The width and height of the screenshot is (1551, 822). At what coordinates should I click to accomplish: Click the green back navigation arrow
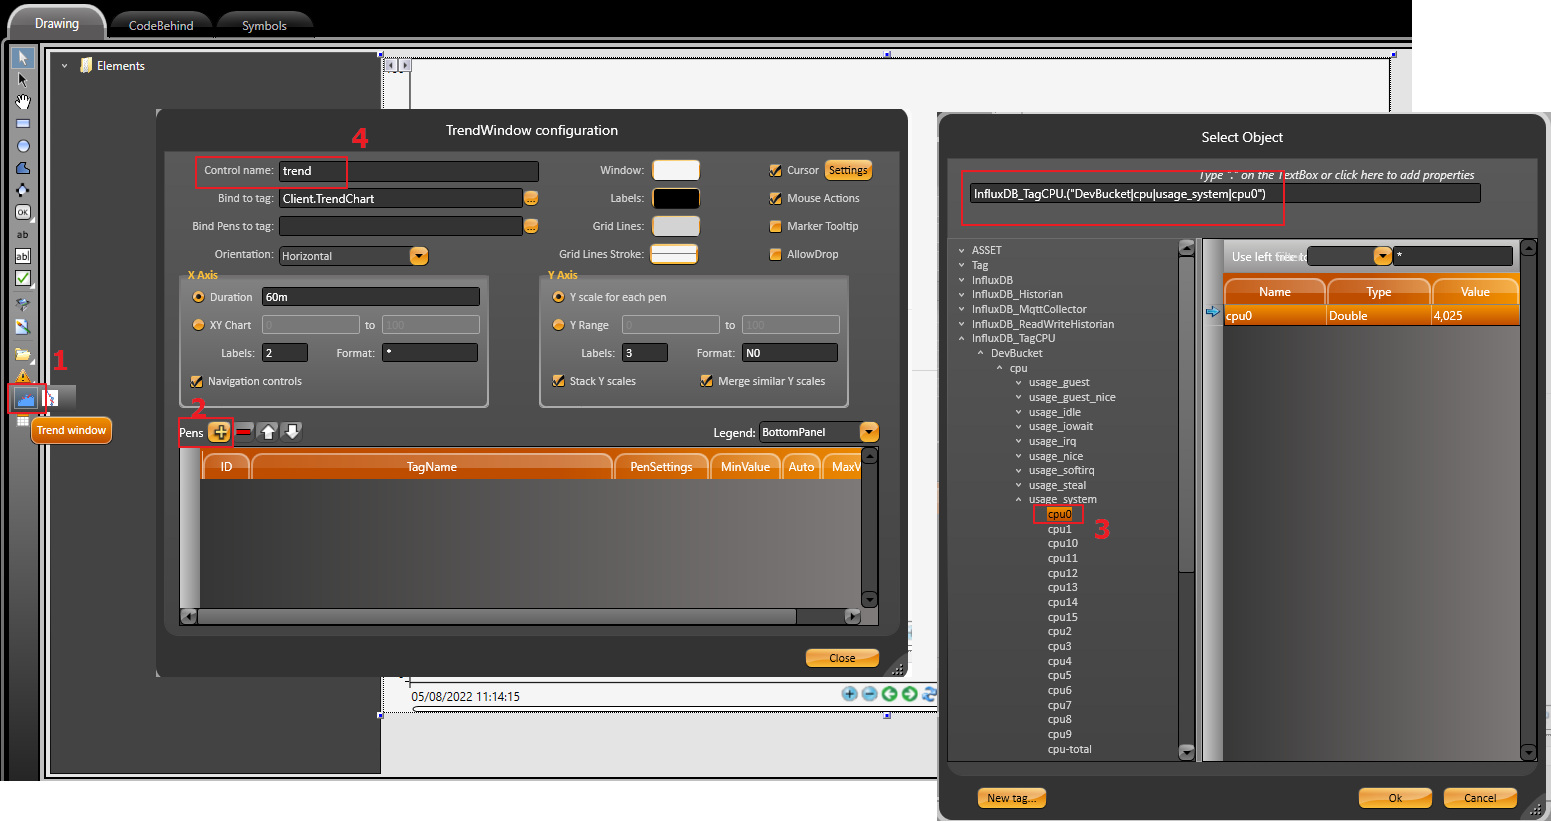[x=889, y=694]
